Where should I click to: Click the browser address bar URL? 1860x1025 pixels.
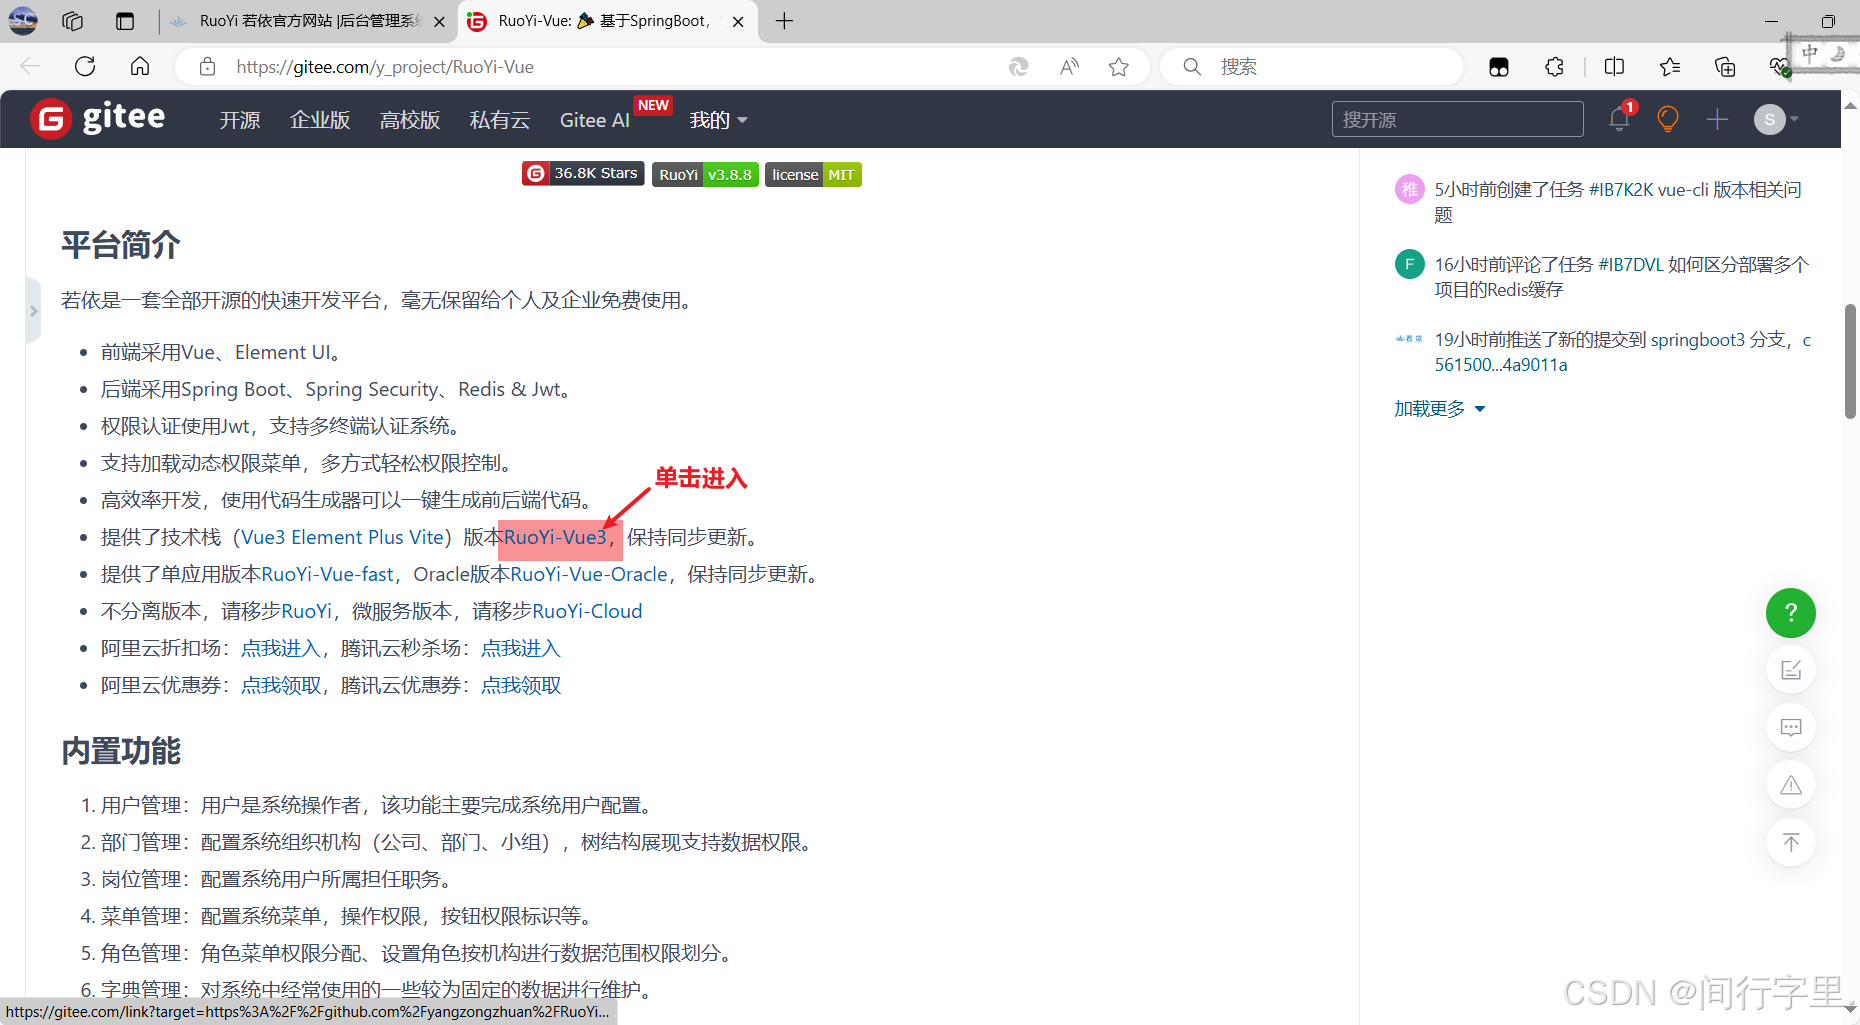pyautogui.click(x=385, y=67)
